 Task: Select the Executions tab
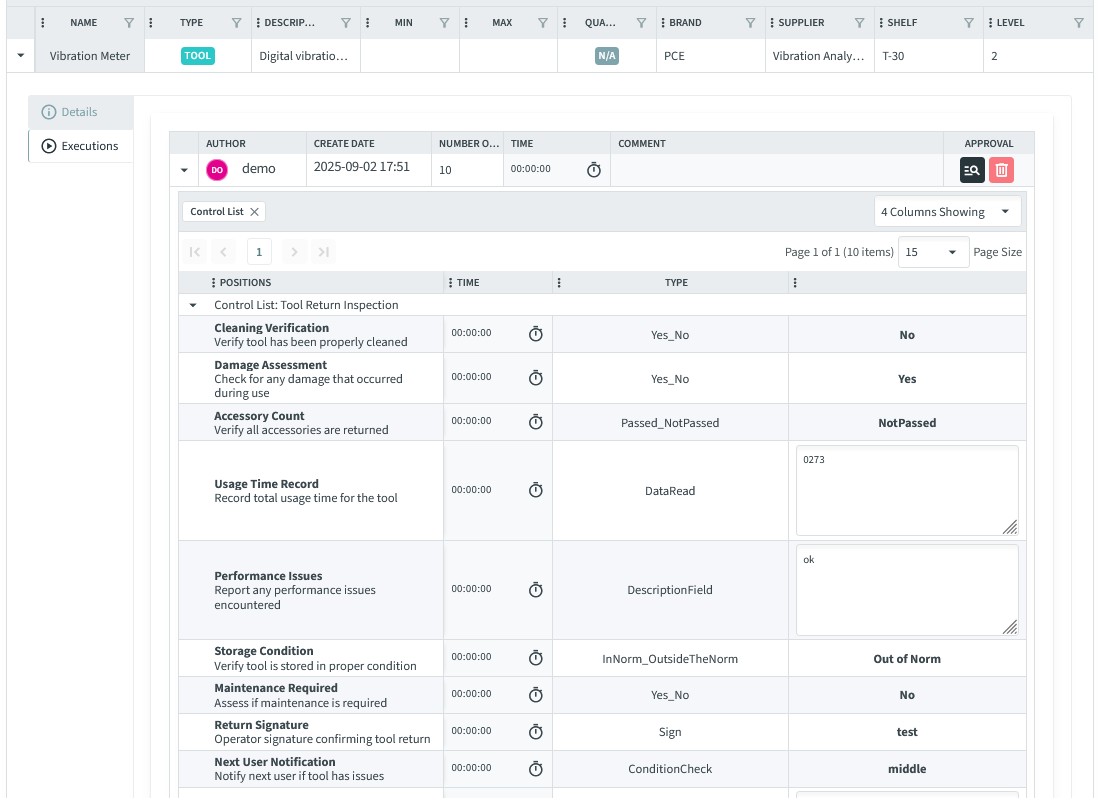(x=80, y=146)
